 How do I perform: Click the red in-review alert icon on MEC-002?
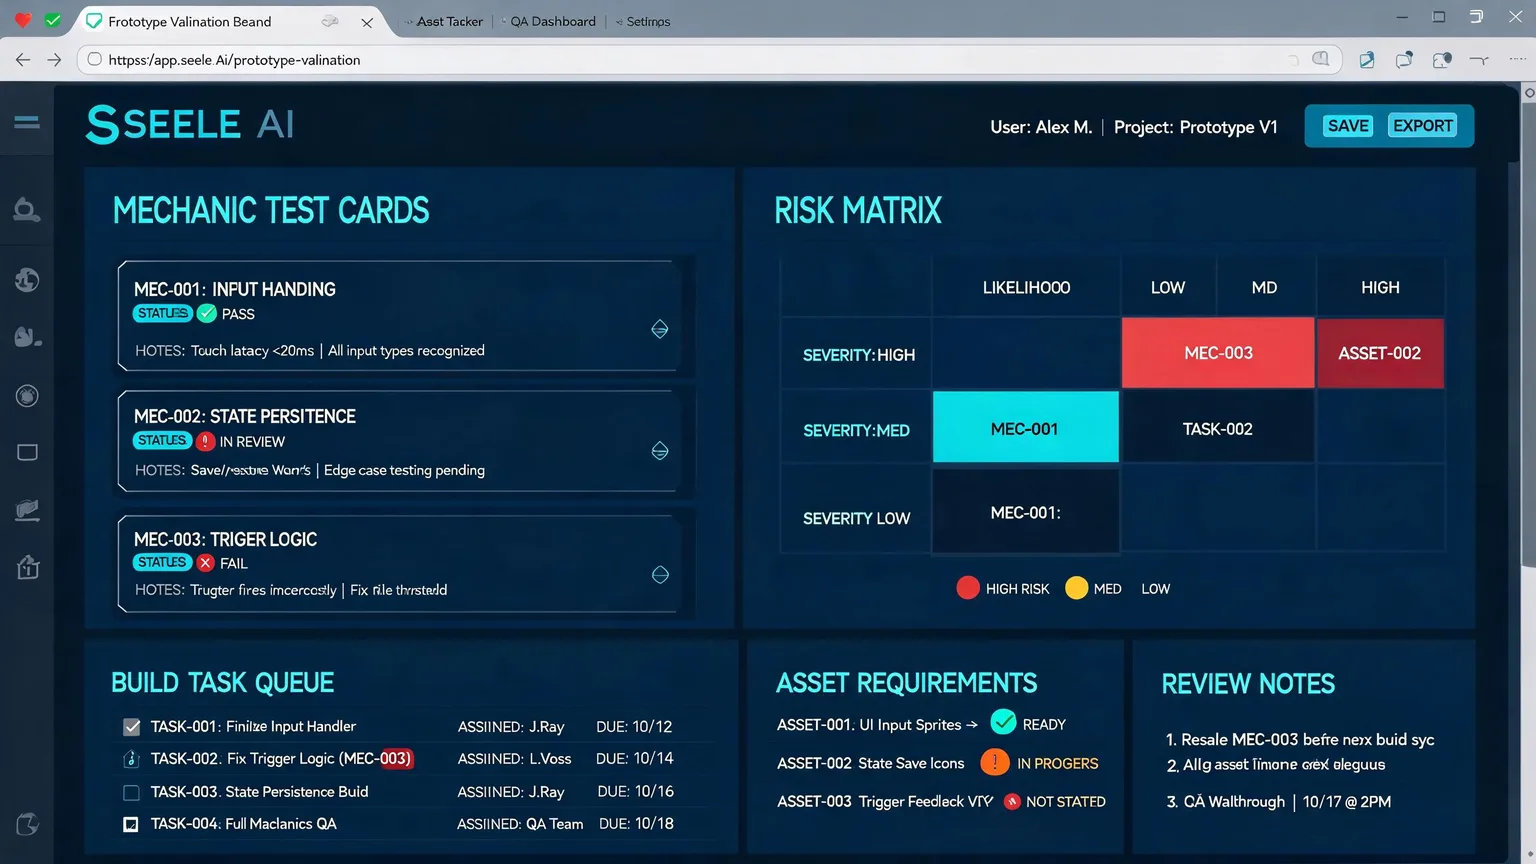pos(206,441)
